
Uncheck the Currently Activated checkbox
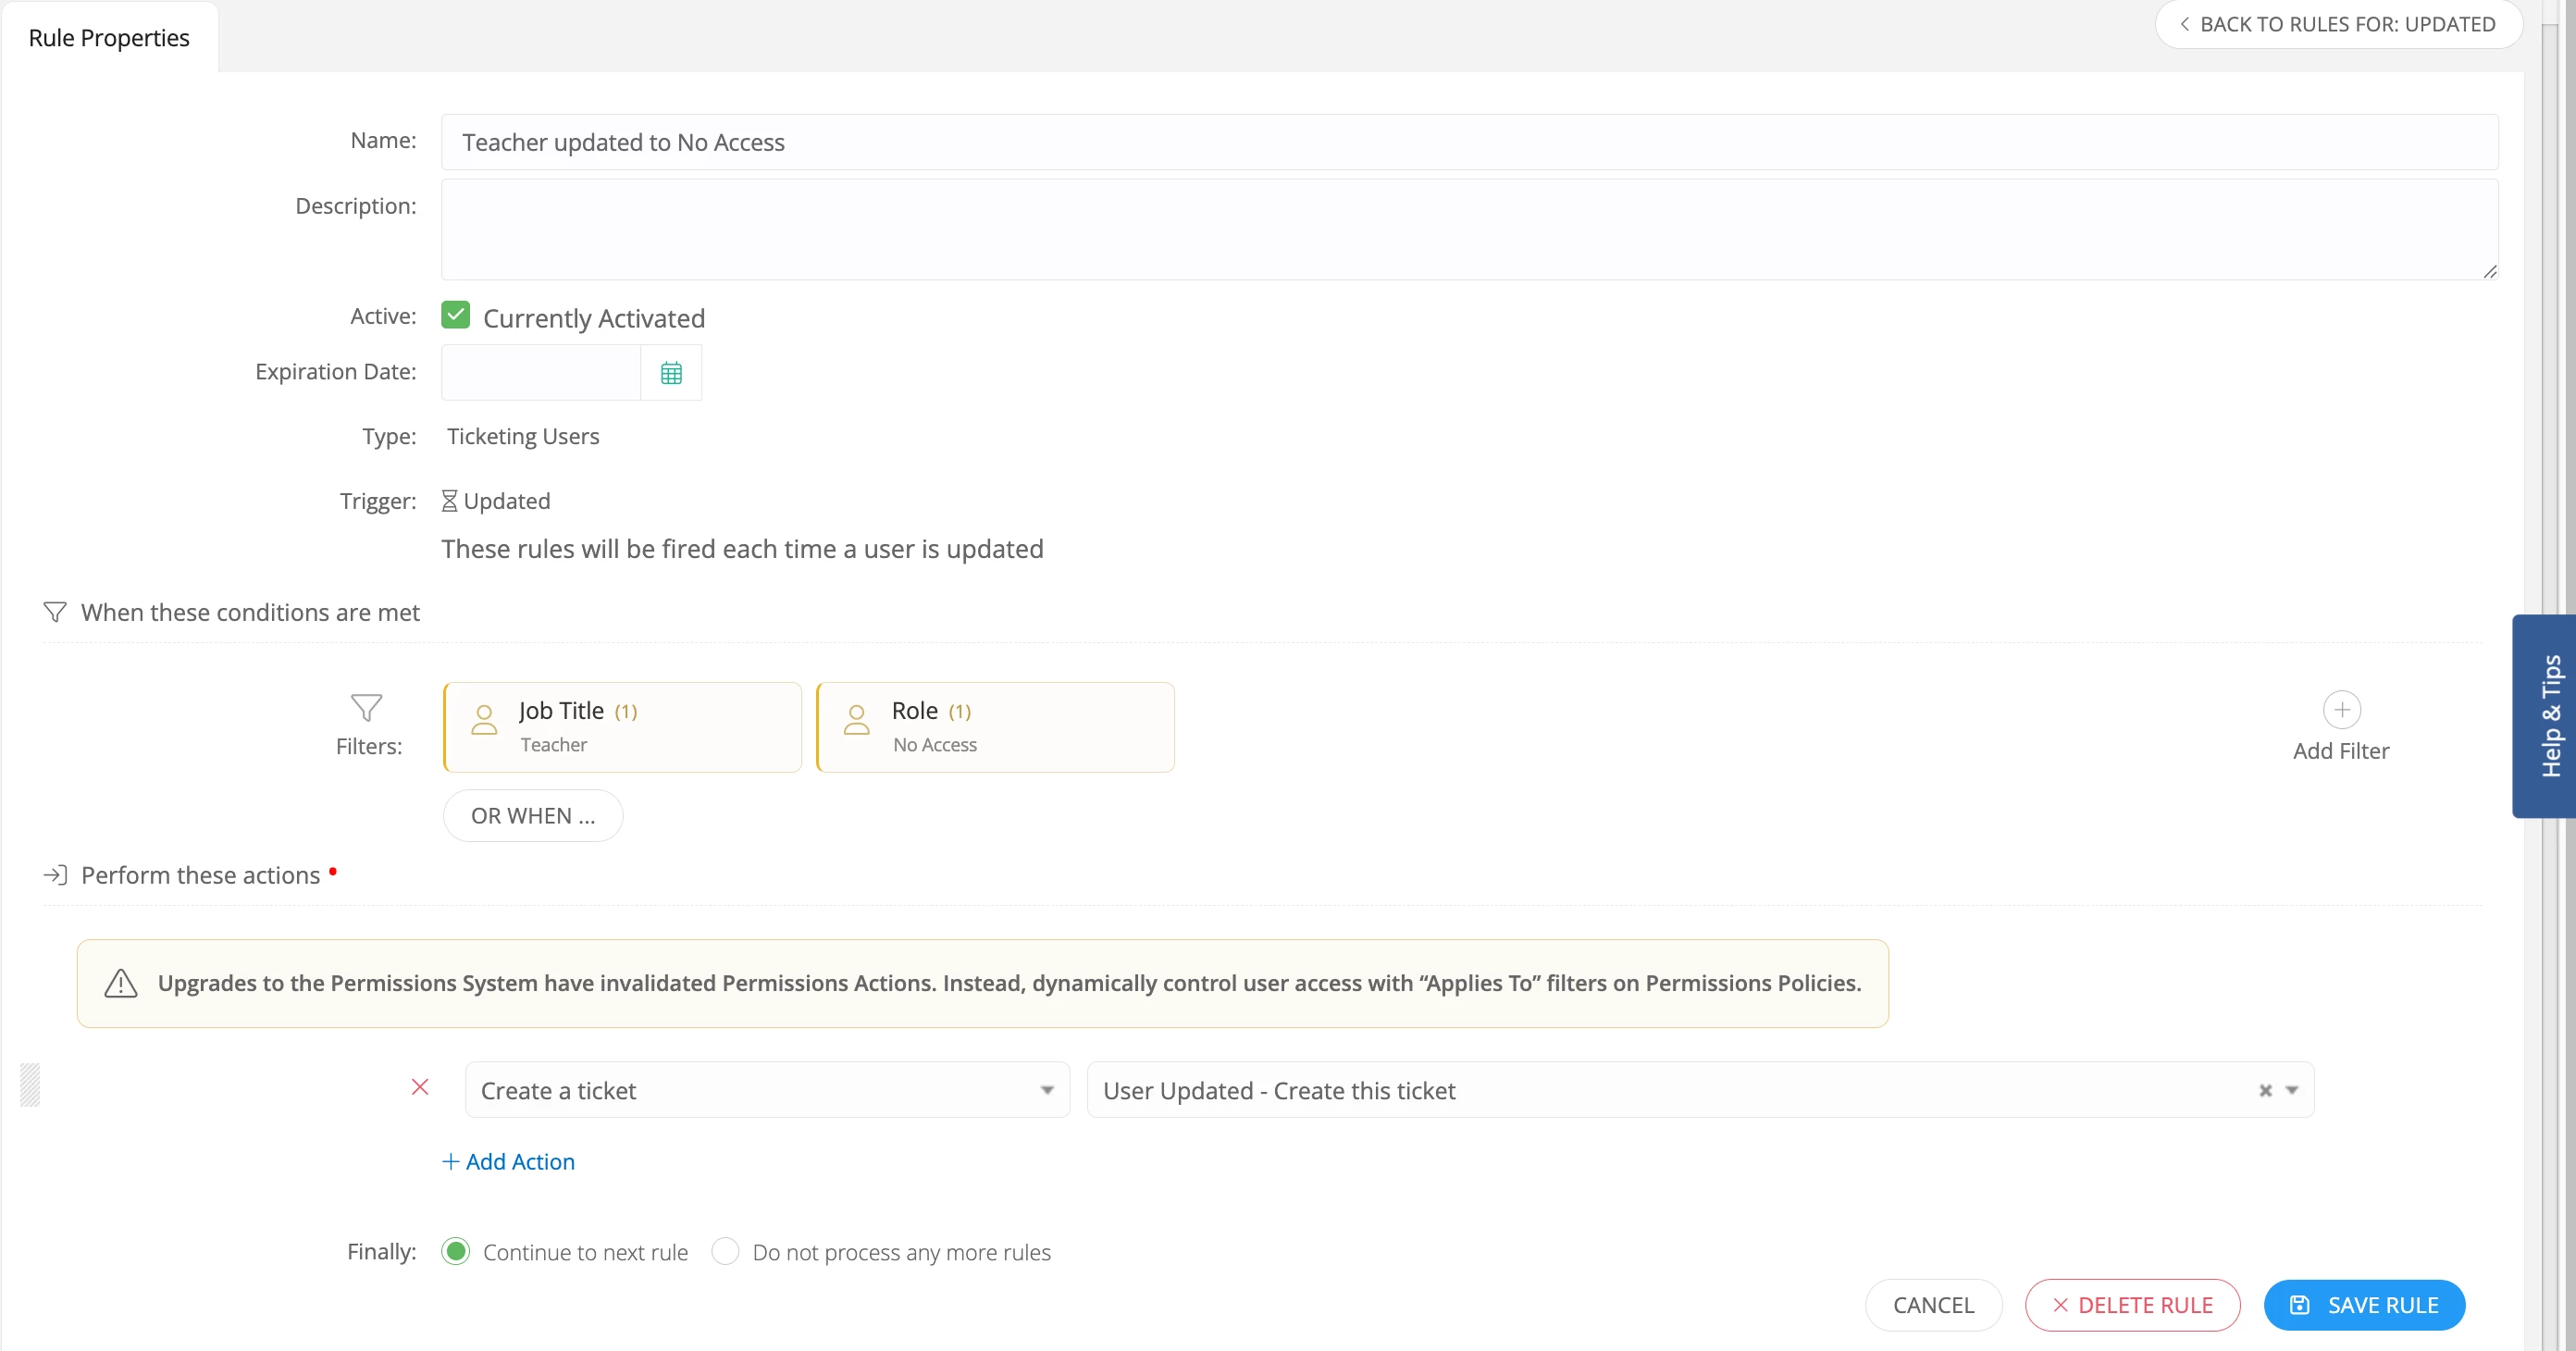[456, 316]
